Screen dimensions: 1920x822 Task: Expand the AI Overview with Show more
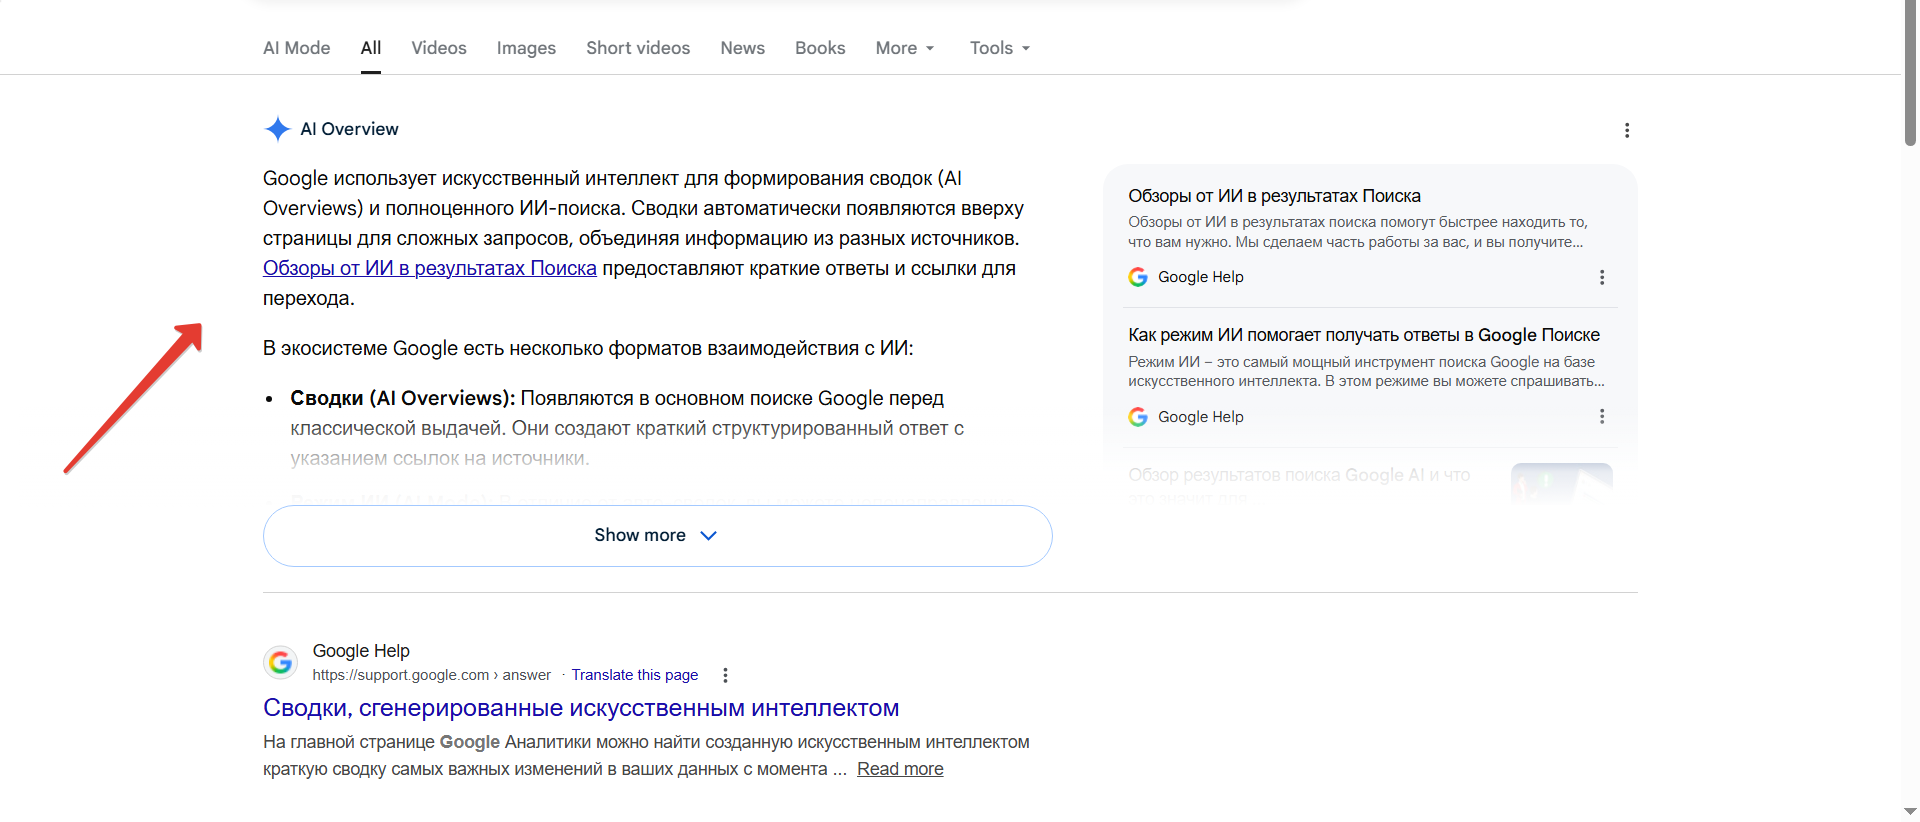click(x=657, y=536)
